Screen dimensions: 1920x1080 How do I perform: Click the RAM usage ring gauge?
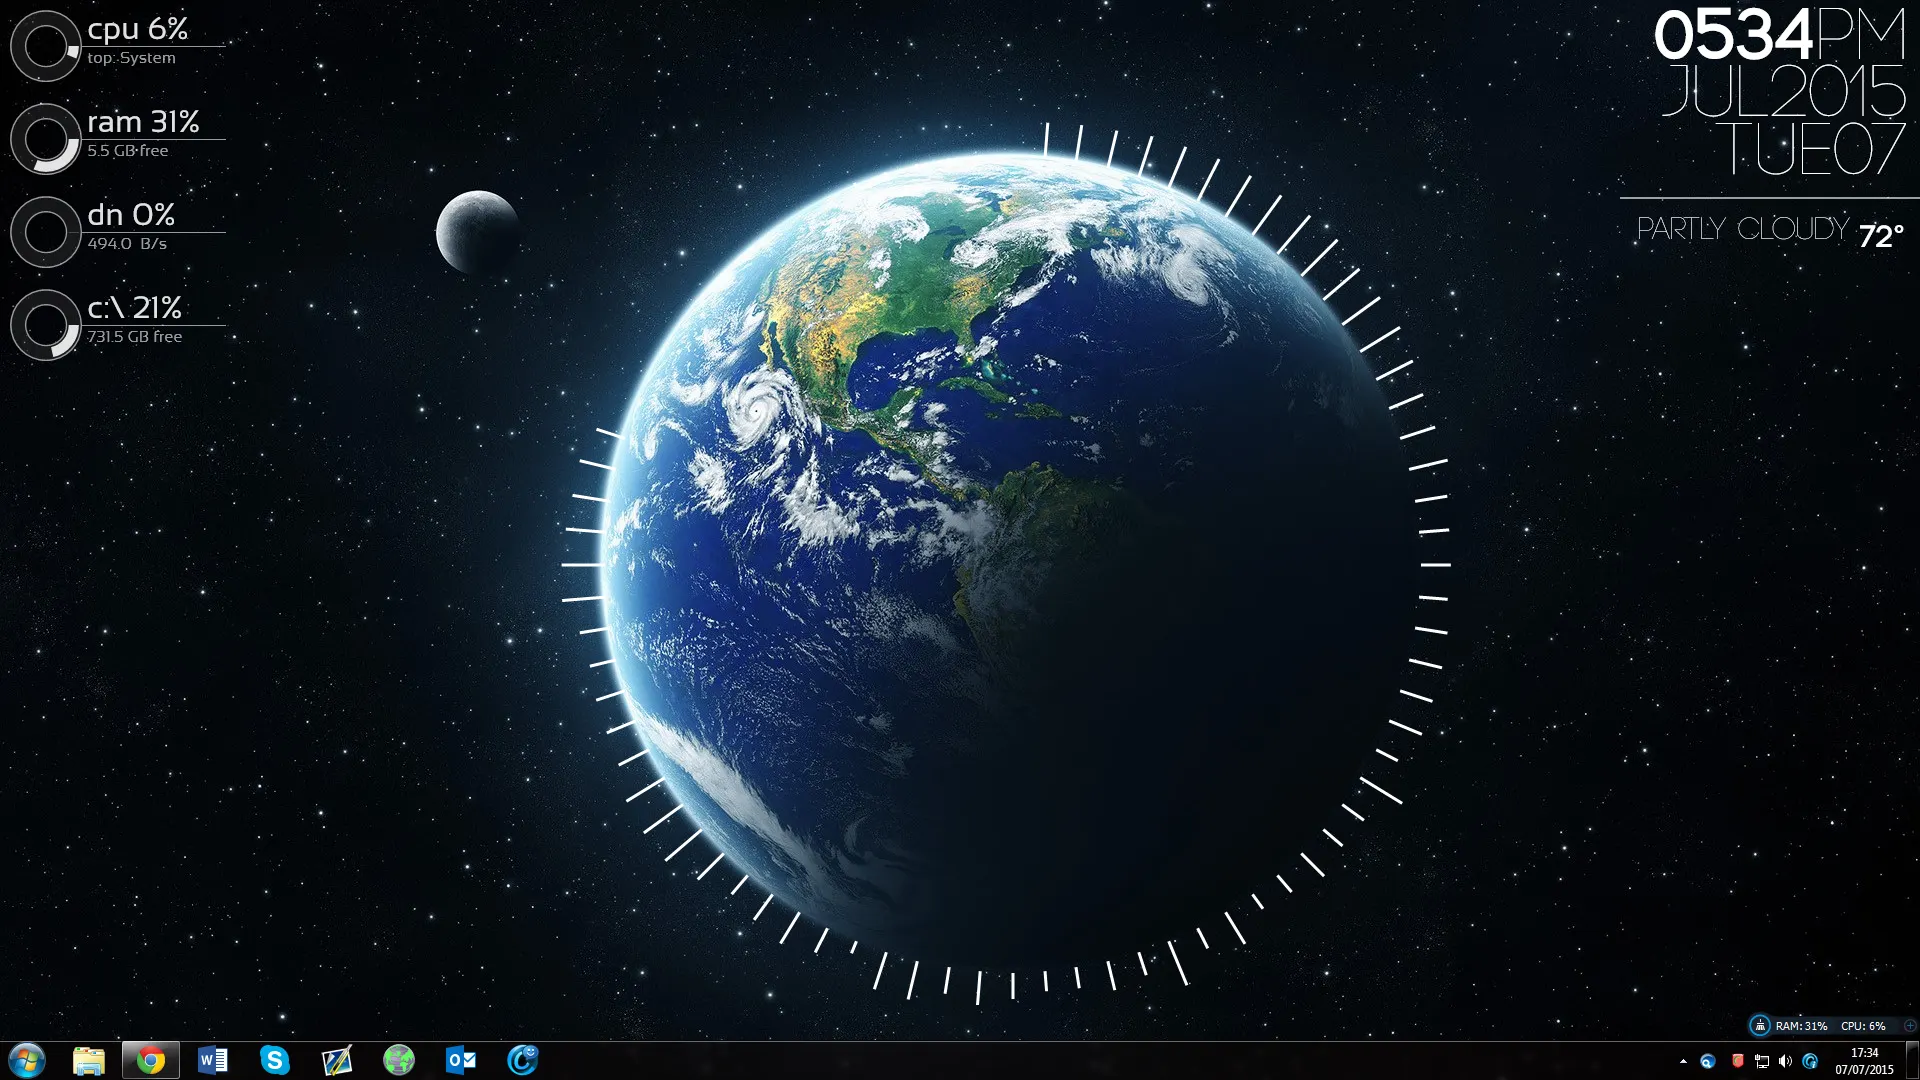(45, 139)
